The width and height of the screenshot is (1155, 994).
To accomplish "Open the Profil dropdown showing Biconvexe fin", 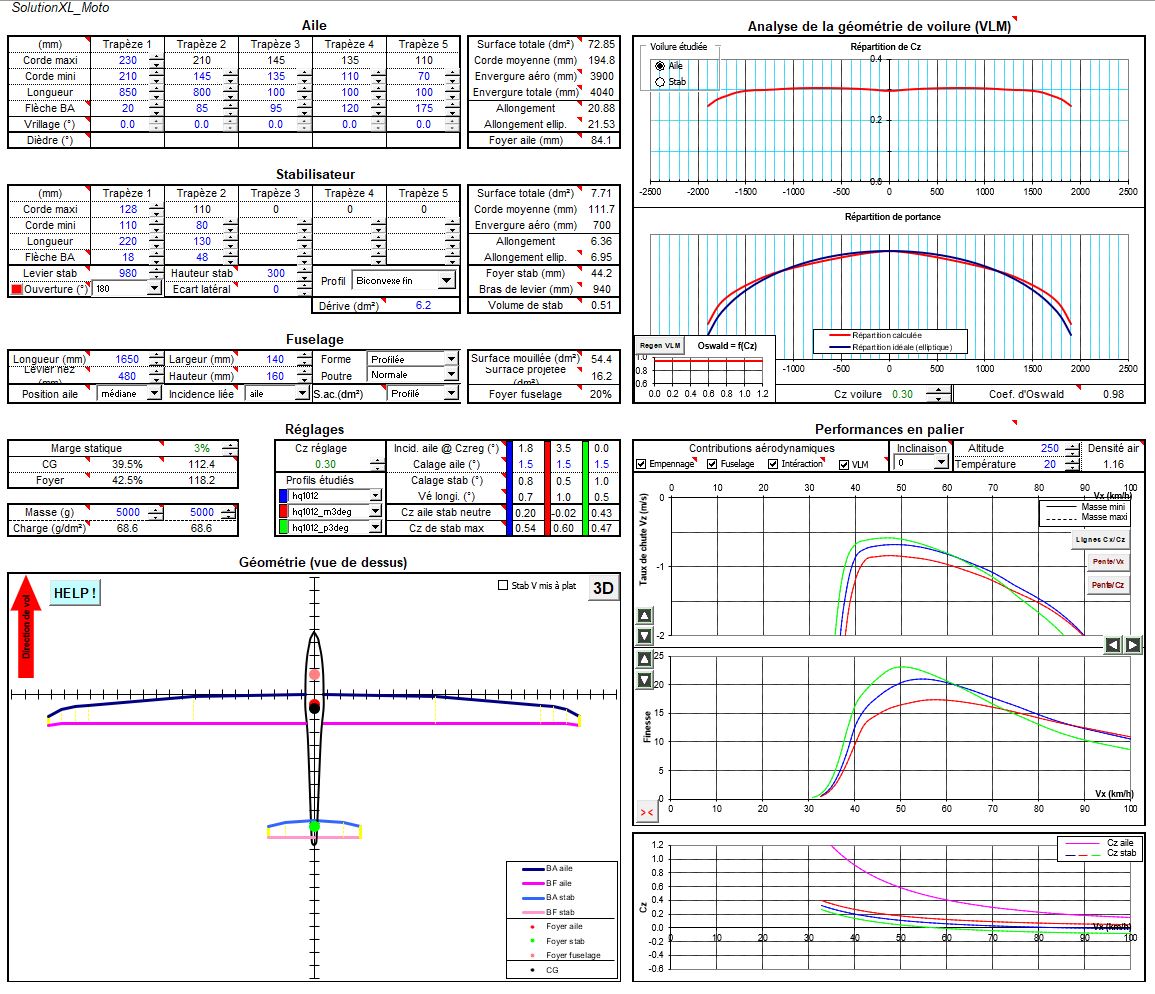I will tap(447, 280).
